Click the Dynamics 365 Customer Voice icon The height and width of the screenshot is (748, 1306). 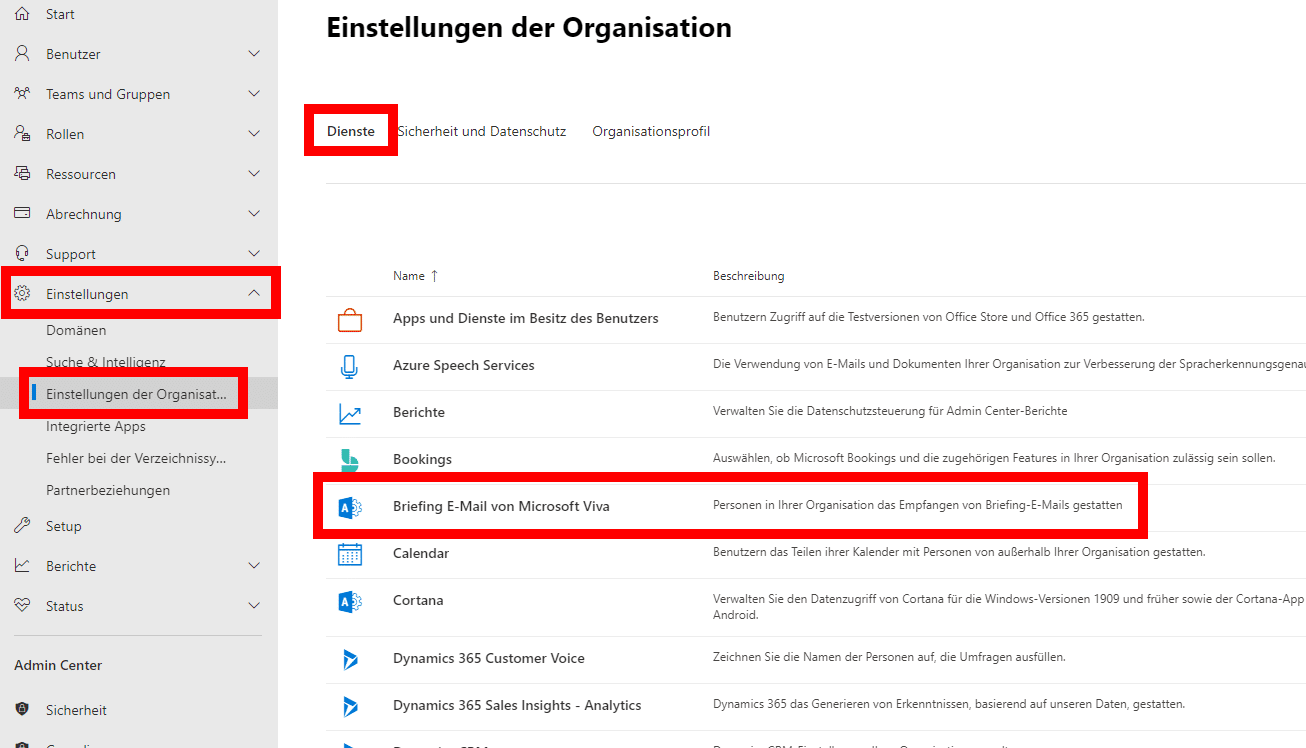(x=350, y=659)
